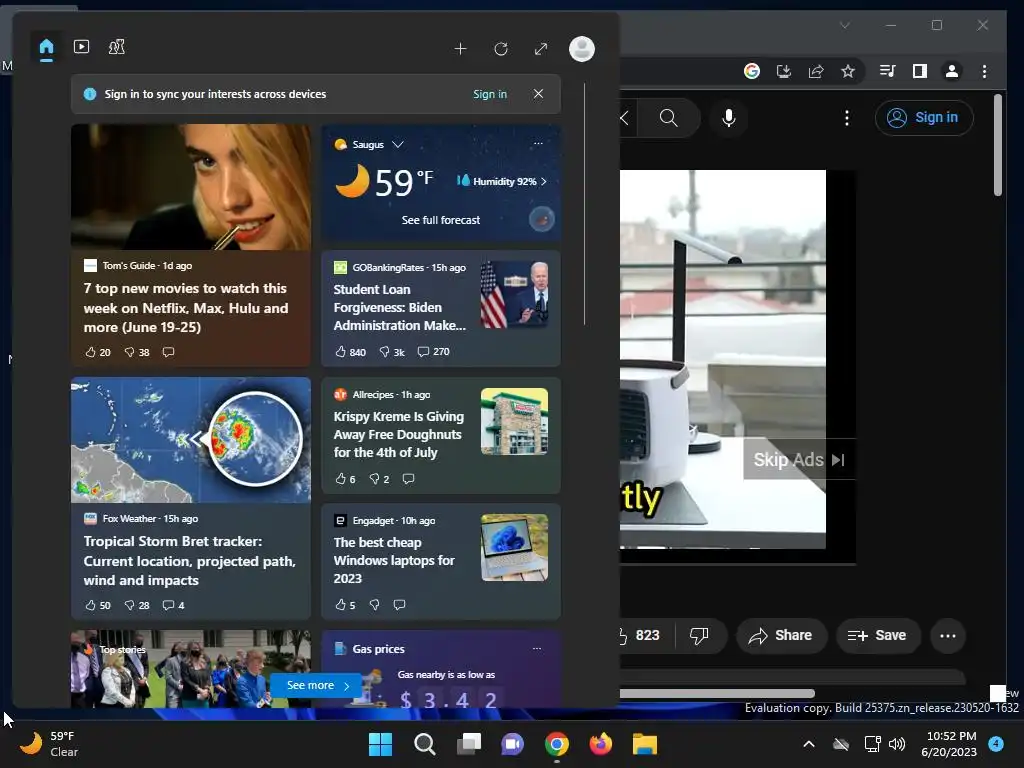Like the Student Loan Forgiveness story
The height and width of the screenshot is (768, 1024).
coord(350,351)
